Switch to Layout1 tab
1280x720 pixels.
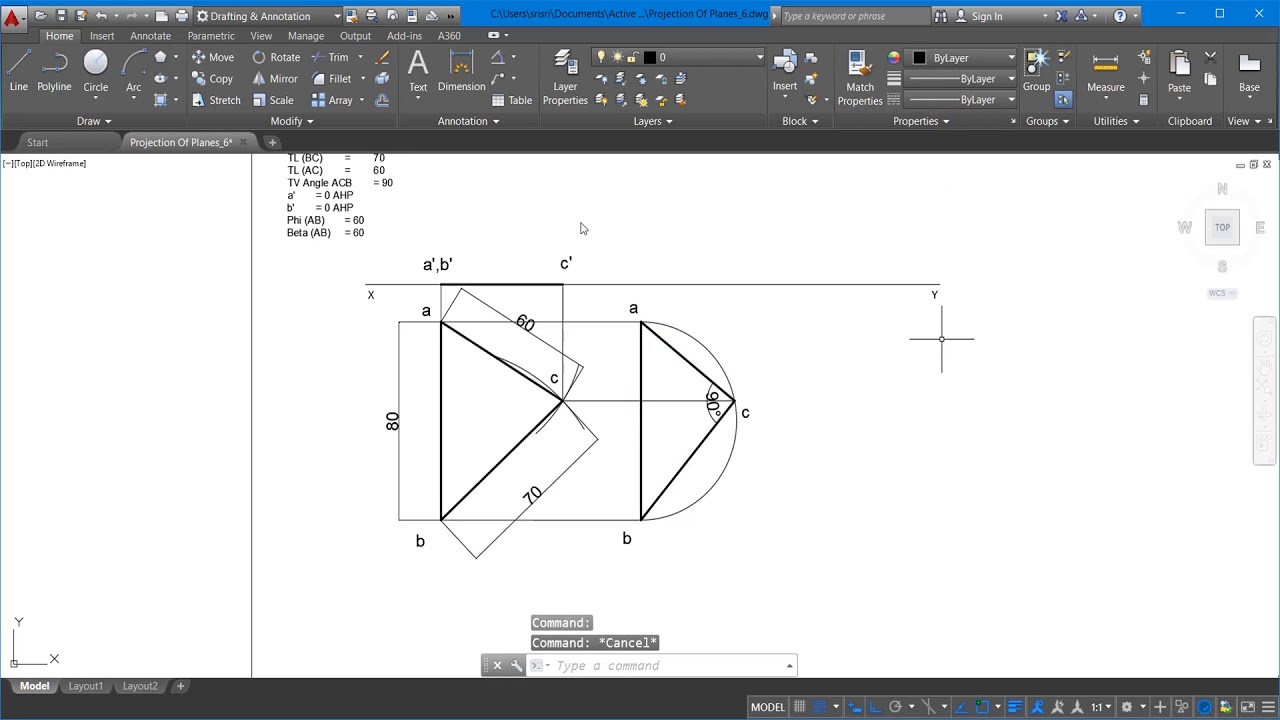(x=85, y=686)
